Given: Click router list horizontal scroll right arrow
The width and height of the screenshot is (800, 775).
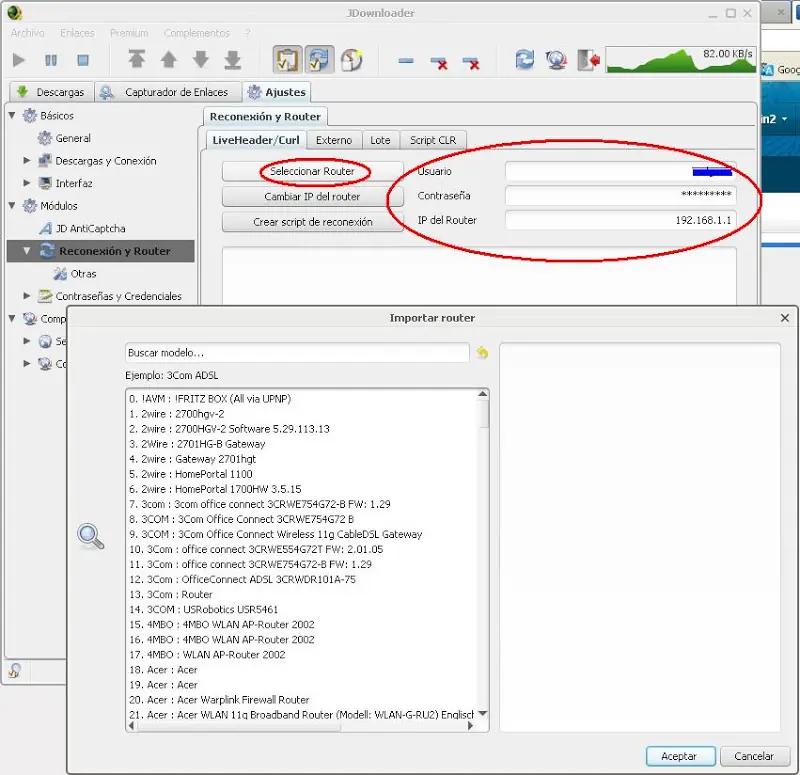Looking at the screenshot, I should click(x=471, y=726).
